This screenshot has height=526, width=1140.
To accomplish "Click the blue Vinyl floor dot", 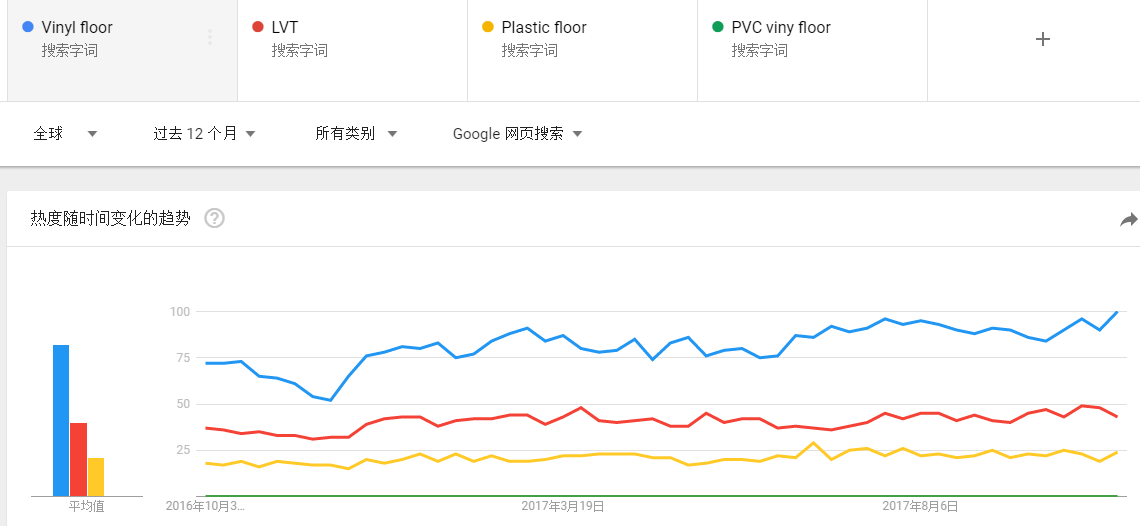I will click(28, 28).
